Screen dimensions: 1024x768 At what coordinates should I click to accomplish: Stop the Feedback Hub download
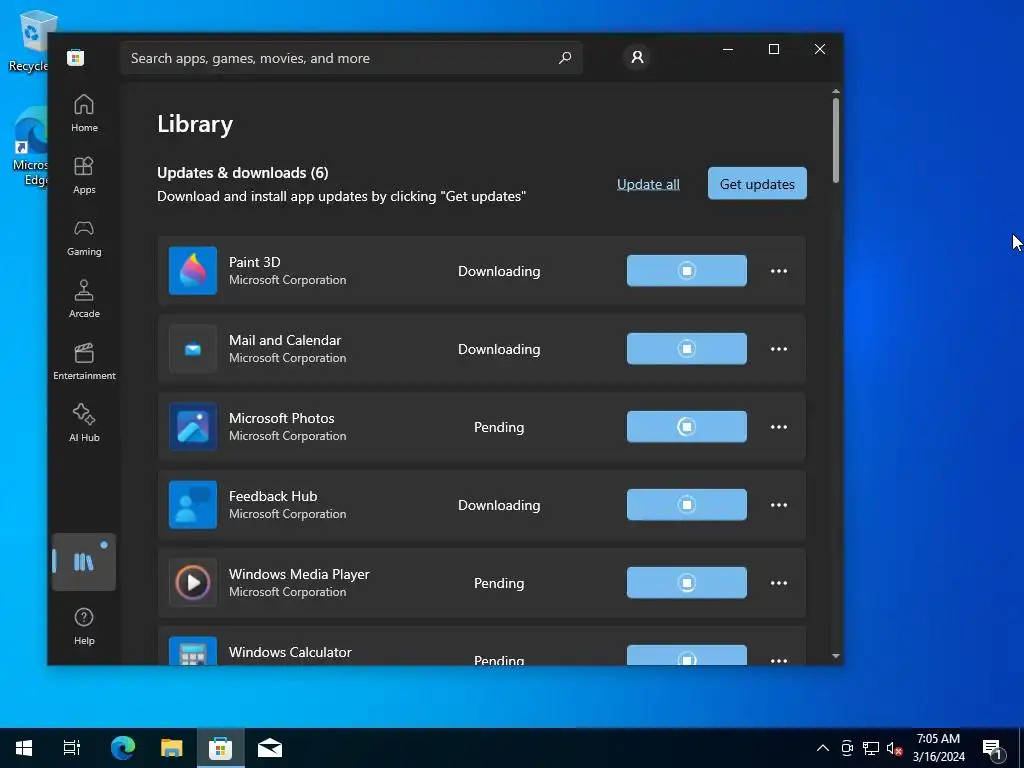click(x=686, y=505)
